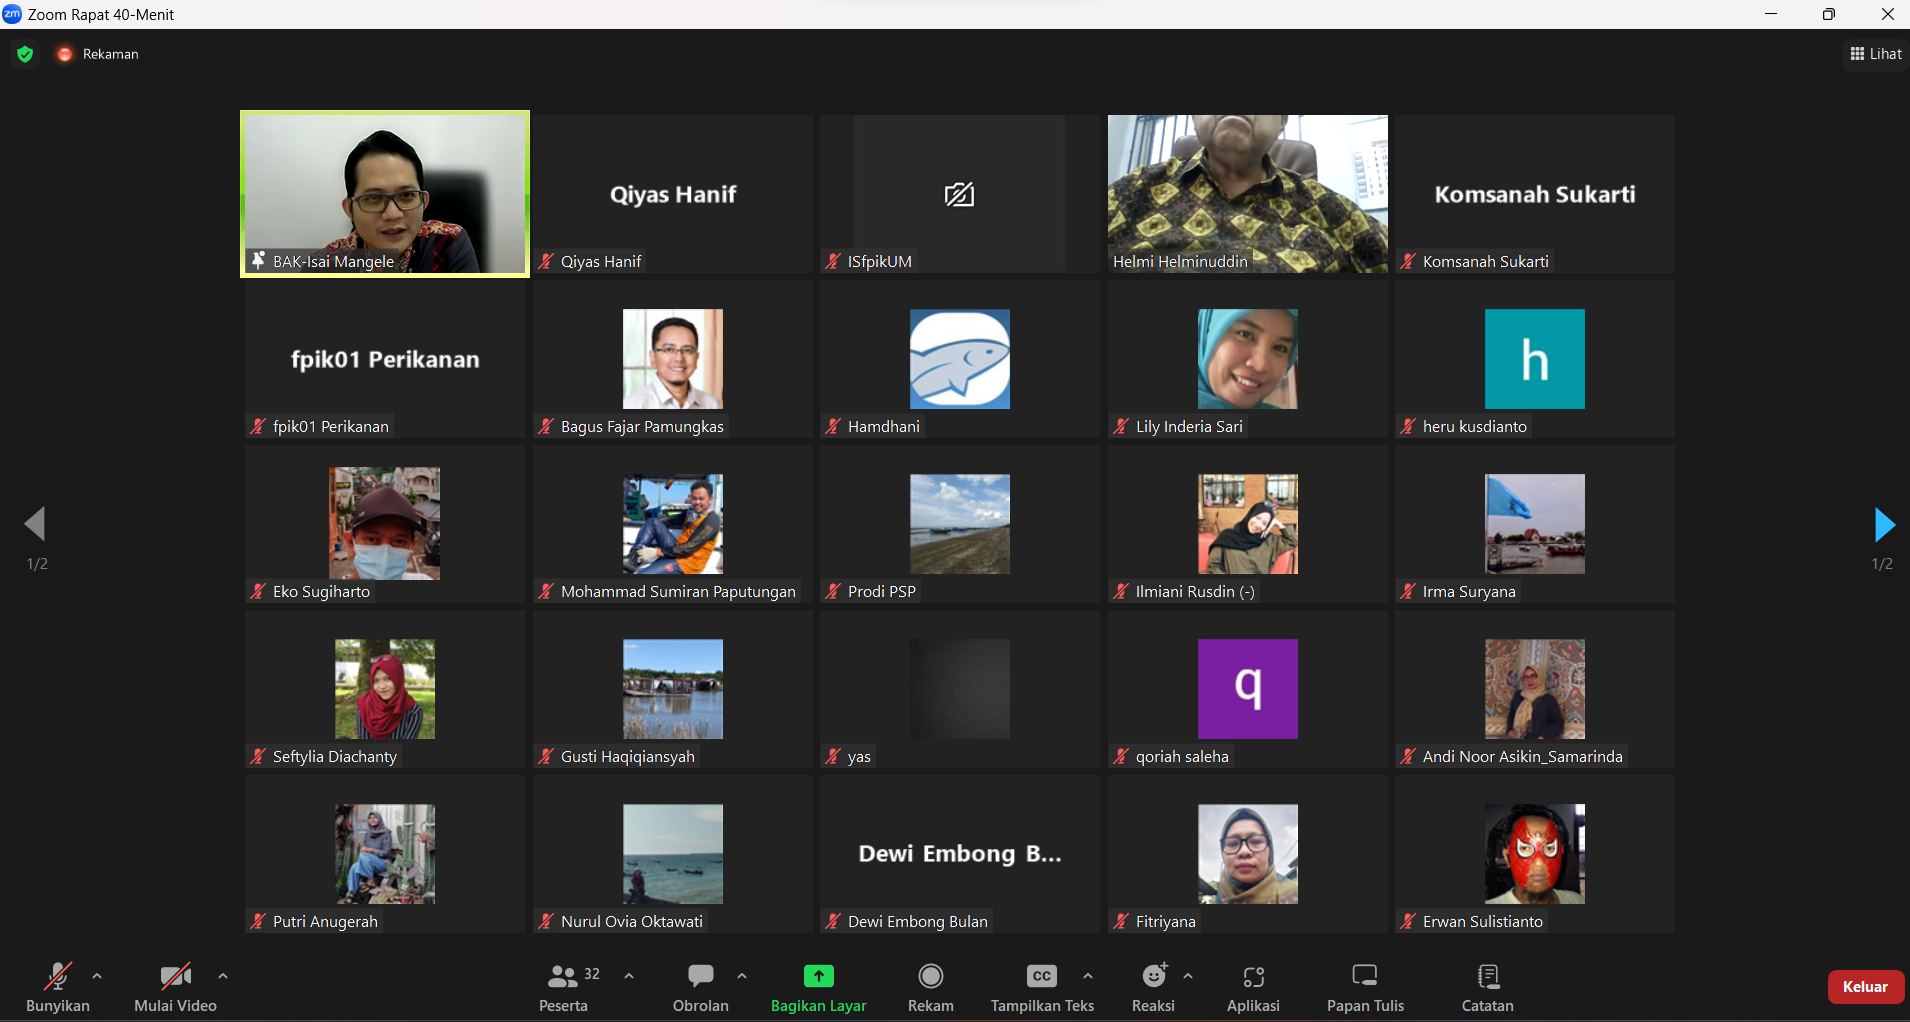1910x1022 pixels.
Task: Open the Catatan notes panel
Action: click(1487, 977)
